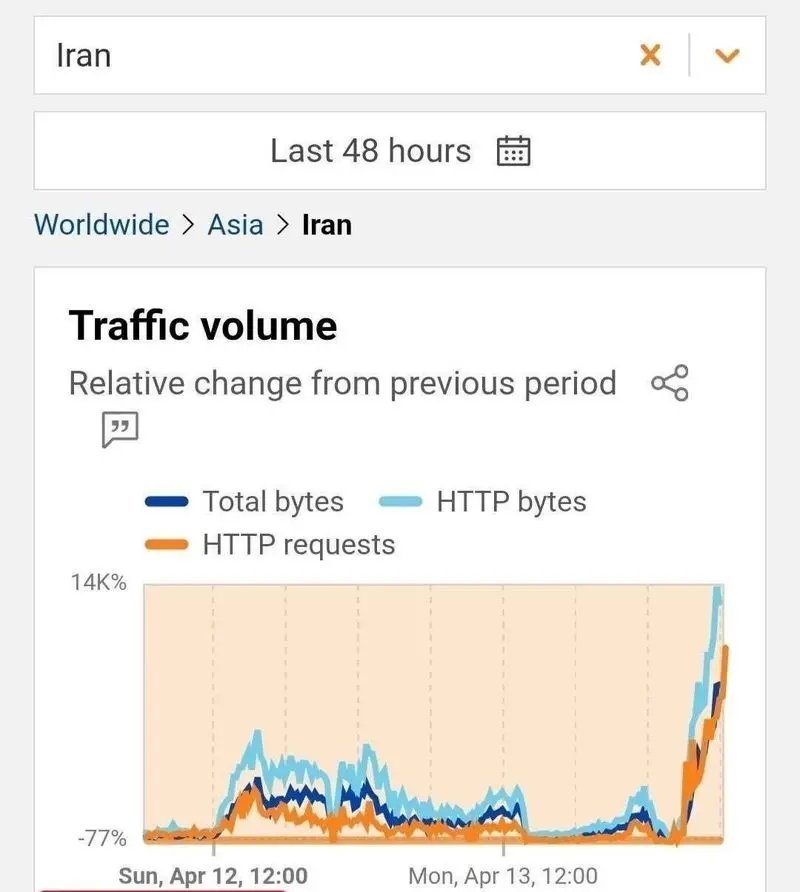The width and height of the screenshot is (800, 892).
Task: Go to Worldwide breadcrumb link
Action: [x=101, y=224]
